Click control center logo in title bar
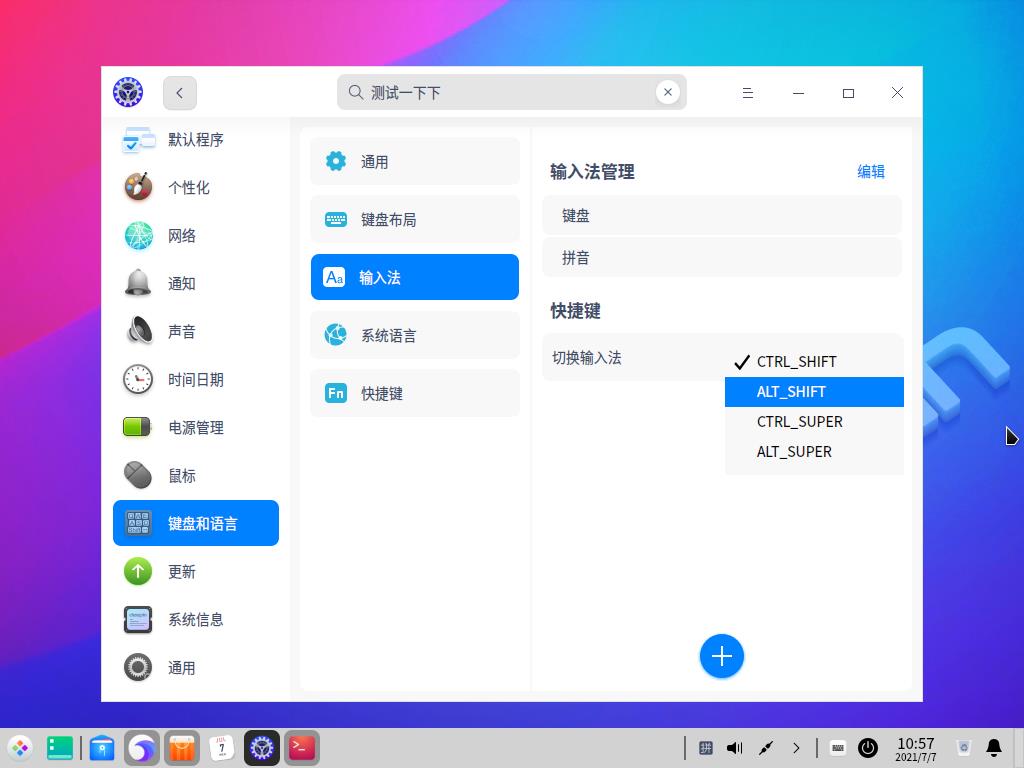This screenshot has width=1024, height=768. [128, 92]
